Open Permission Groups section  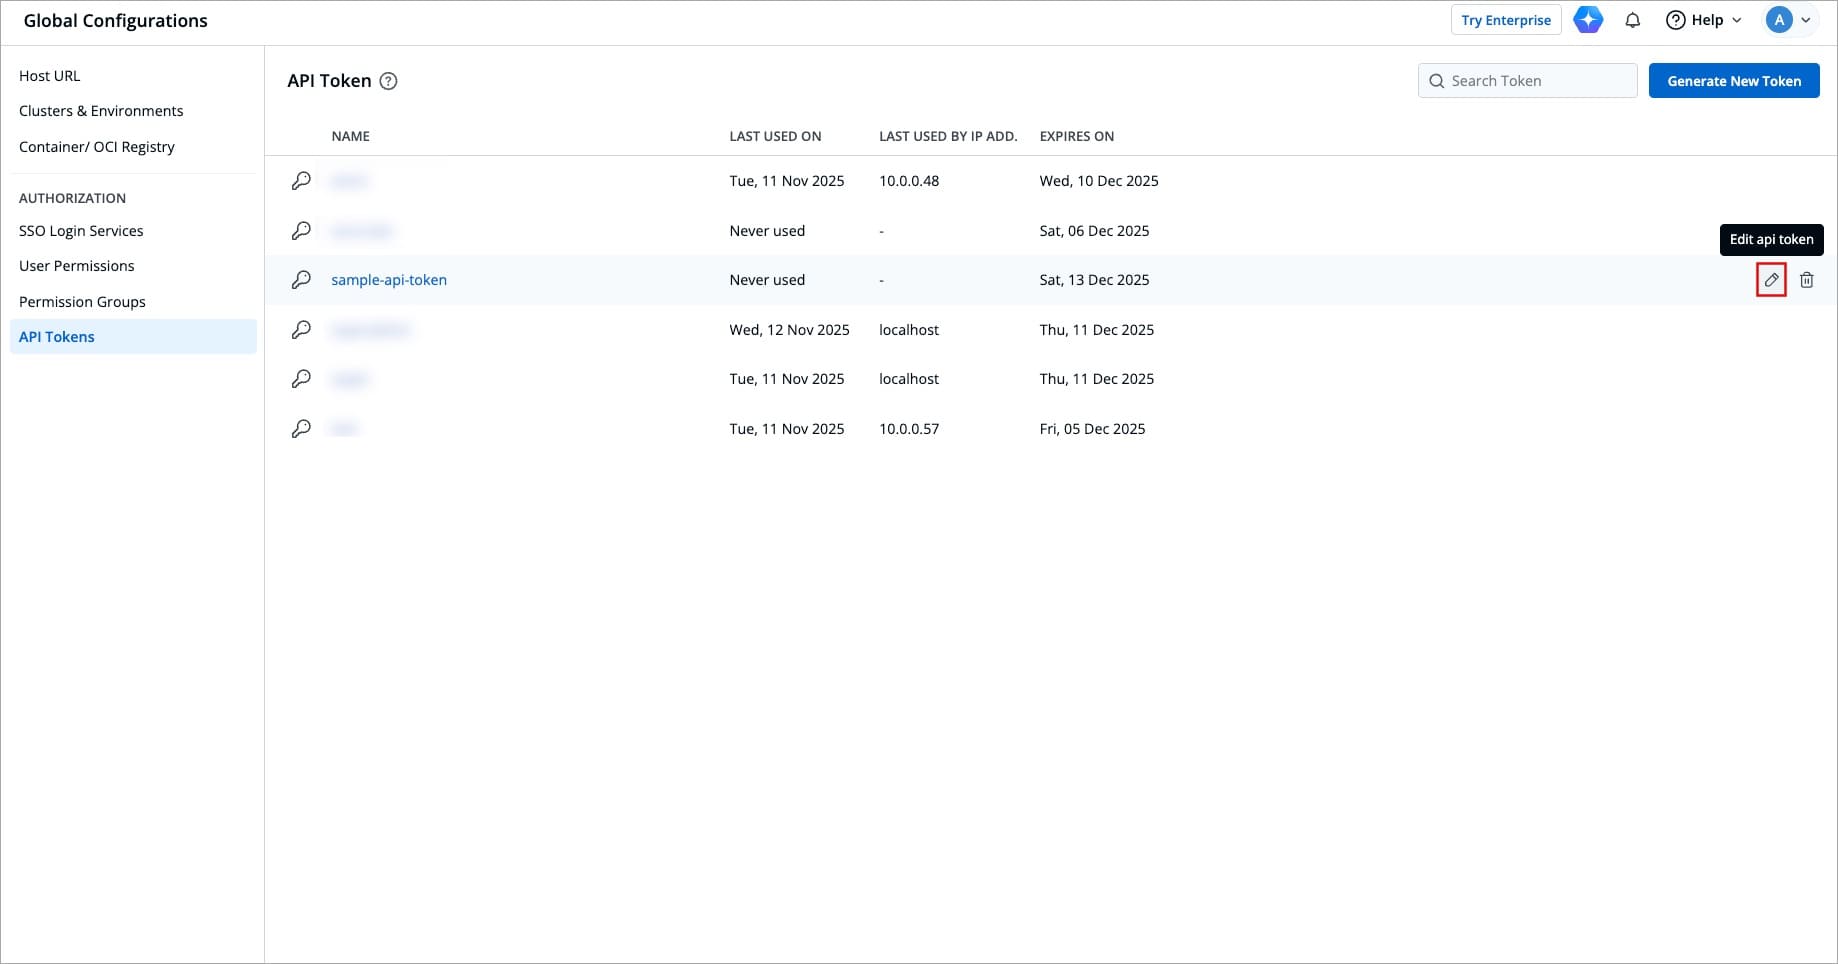(82, 302)
